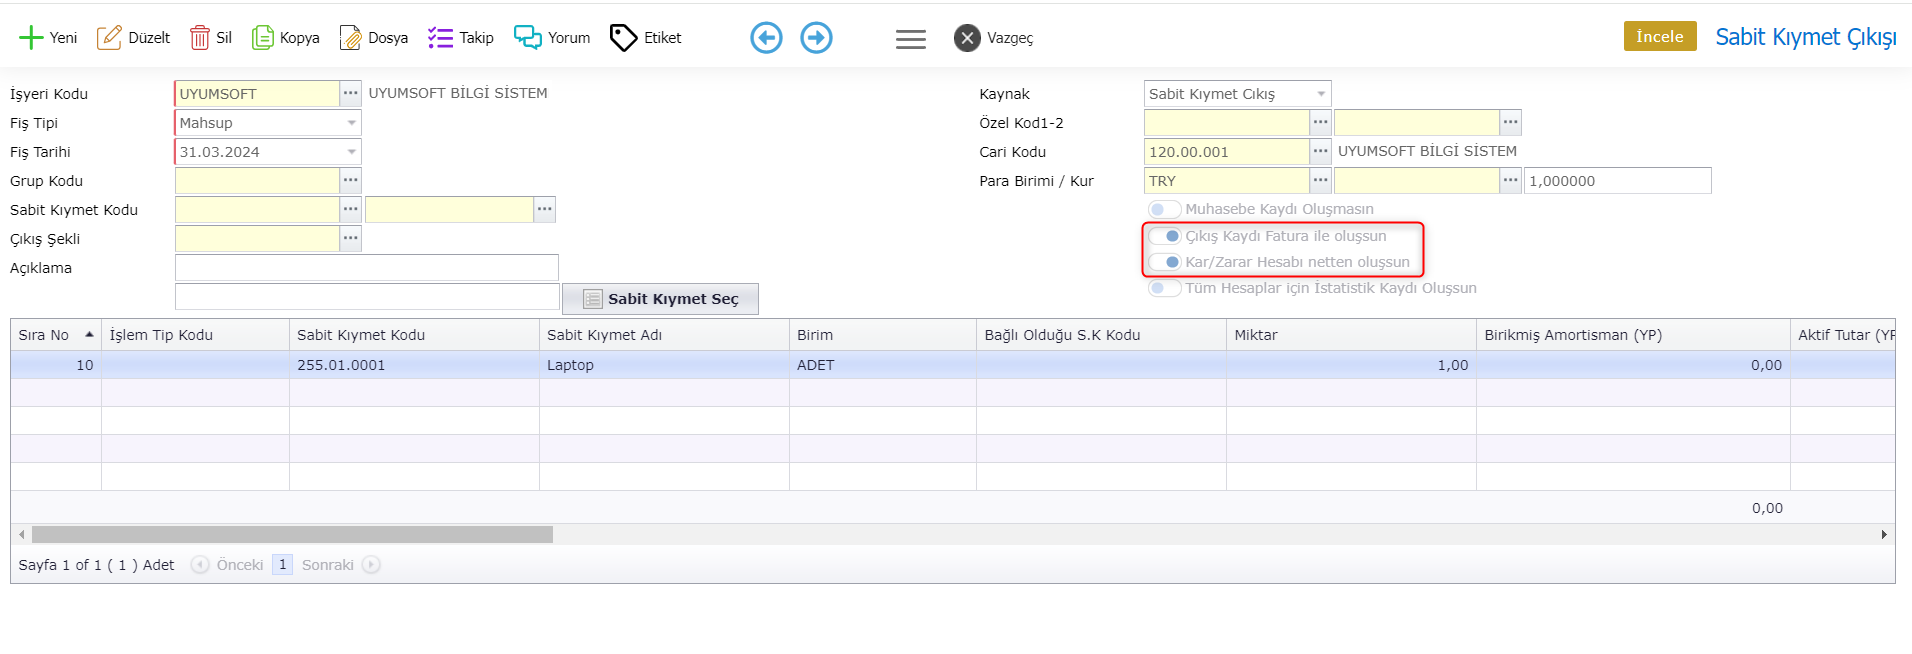
Task: Open the Dosya attachment icon
Action: tap(350, 38)
